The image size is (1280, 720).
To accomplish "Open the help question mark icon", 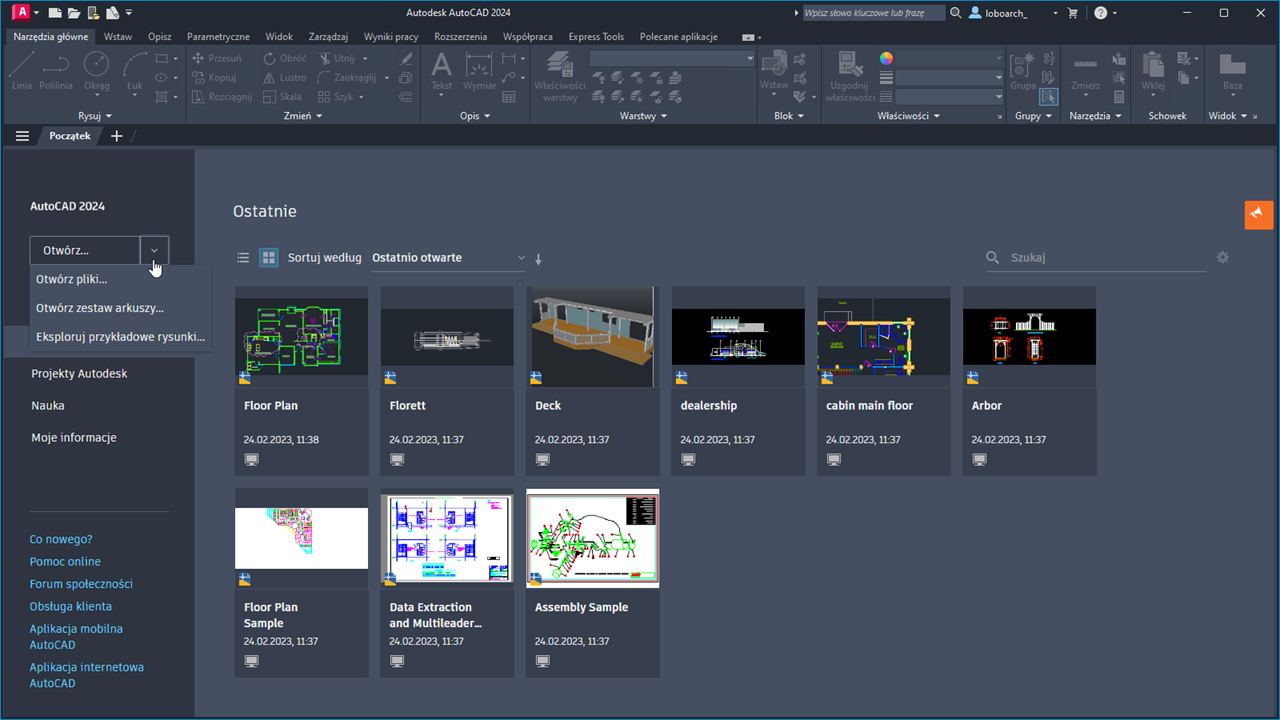I will [x=1101, y=13].
